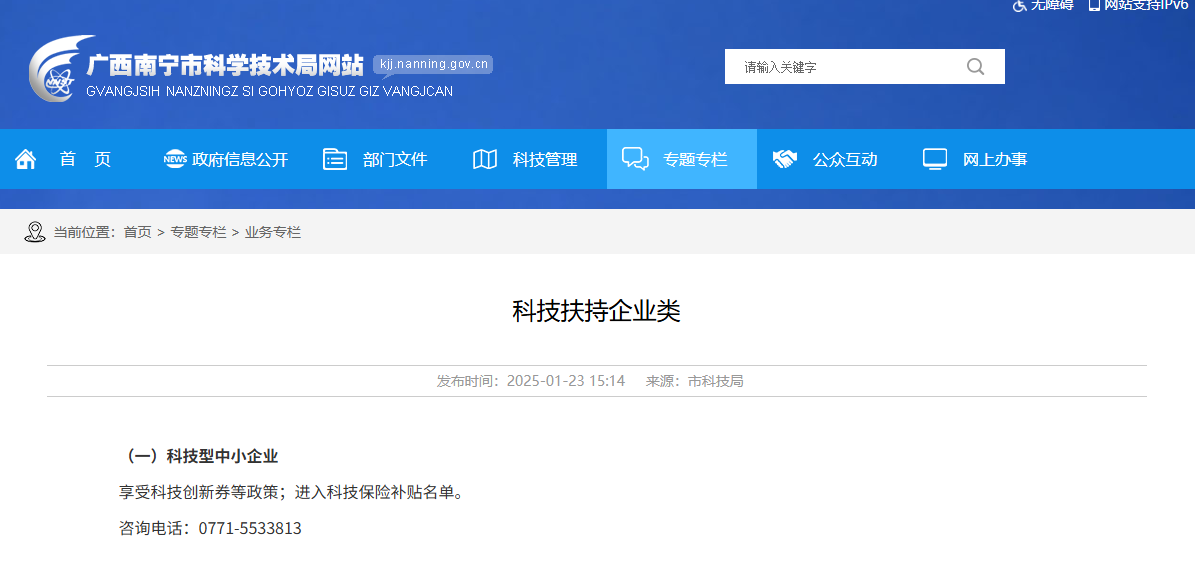Click the kjj.nanning.gov.cn domain badge
The width and height of the screenshot is (1195, 588).
(x=432, y=64)
